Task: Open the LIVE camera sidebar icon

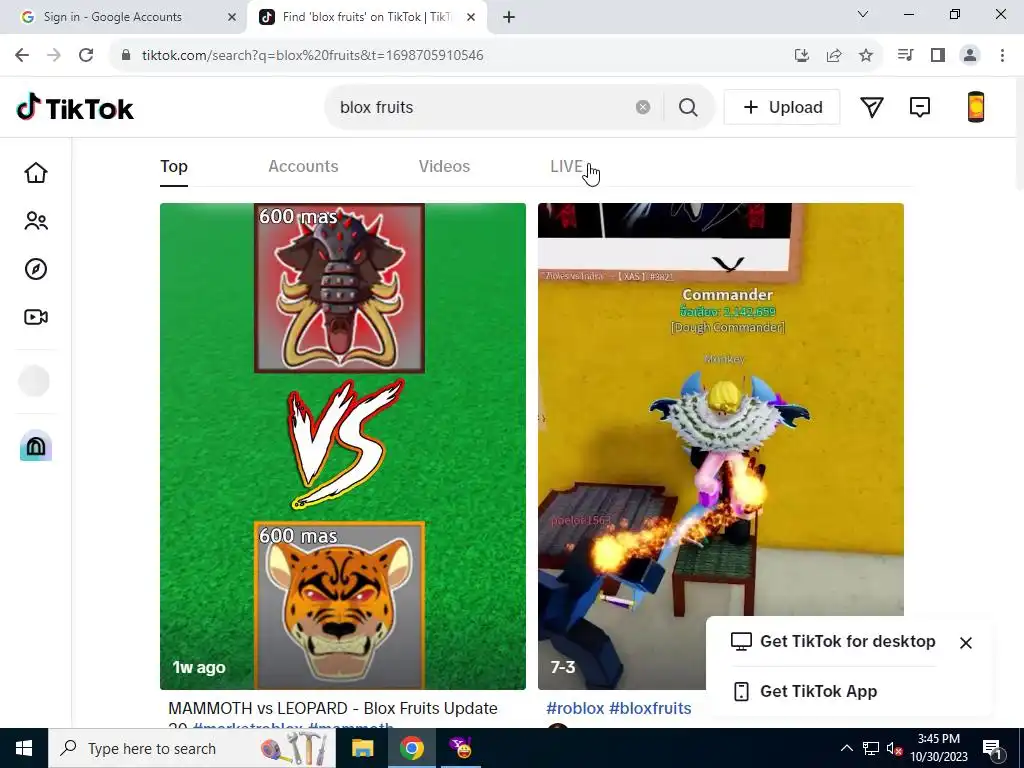Action: 36,317
